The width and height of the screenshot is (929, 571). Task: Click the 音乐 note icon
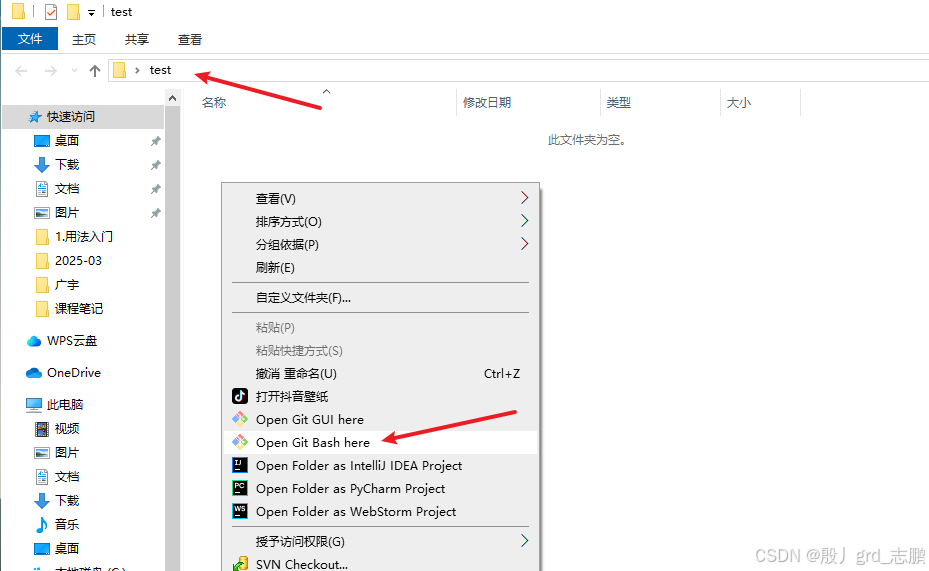[x=42, y=524]
